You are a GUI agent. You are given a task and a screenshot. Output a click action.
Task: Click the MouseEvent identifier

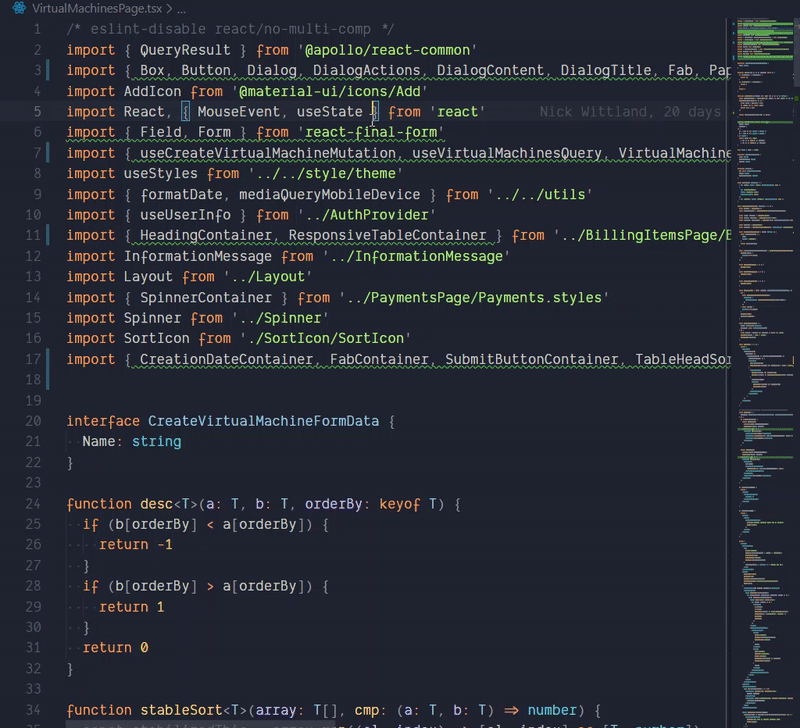(239, 112)
